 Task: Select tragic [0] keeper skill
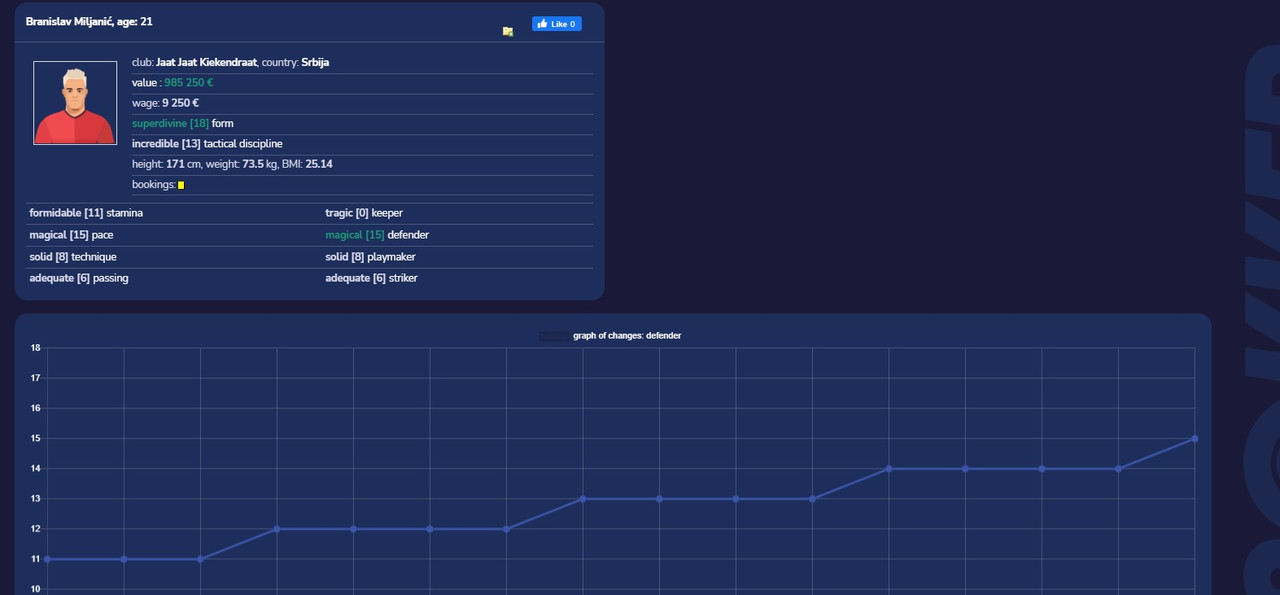364,213
